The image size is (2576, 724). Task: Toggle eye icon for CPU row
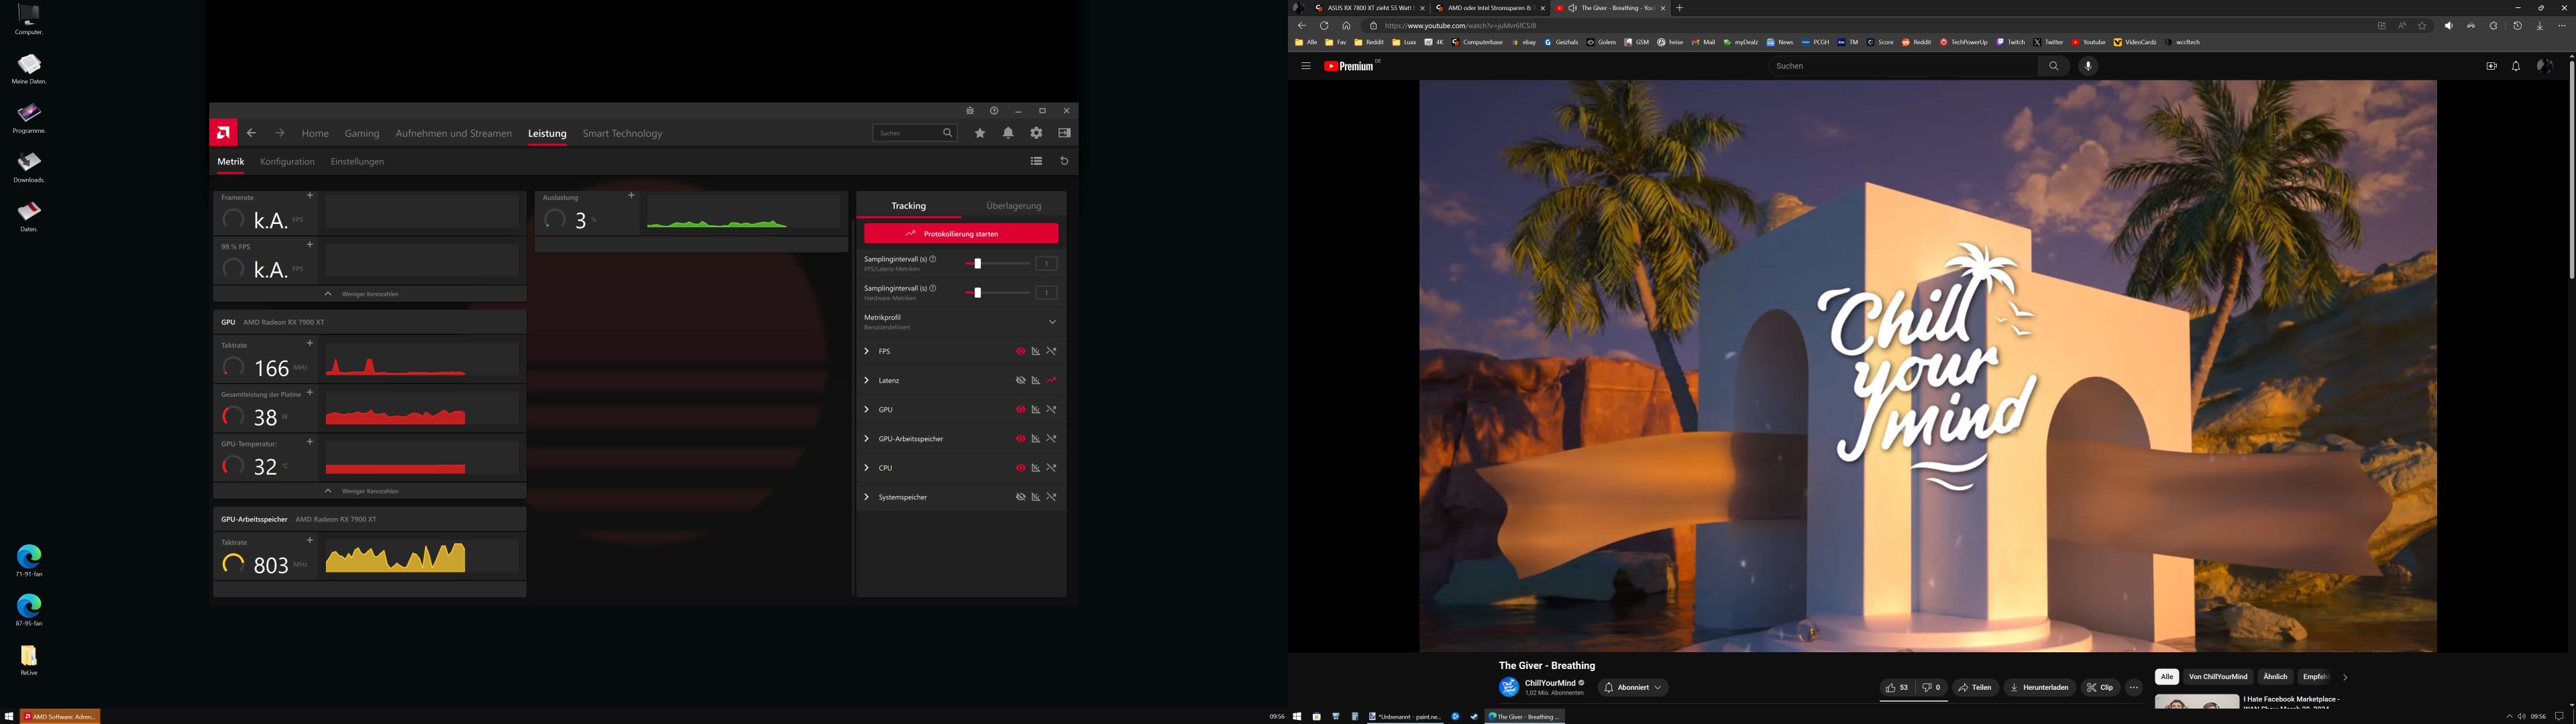click(1020, 468)
